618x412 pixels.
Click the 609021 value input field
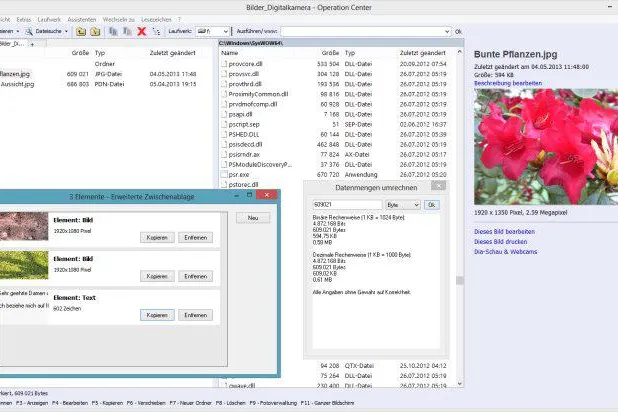pyautogui.click(x=347, y=205)
